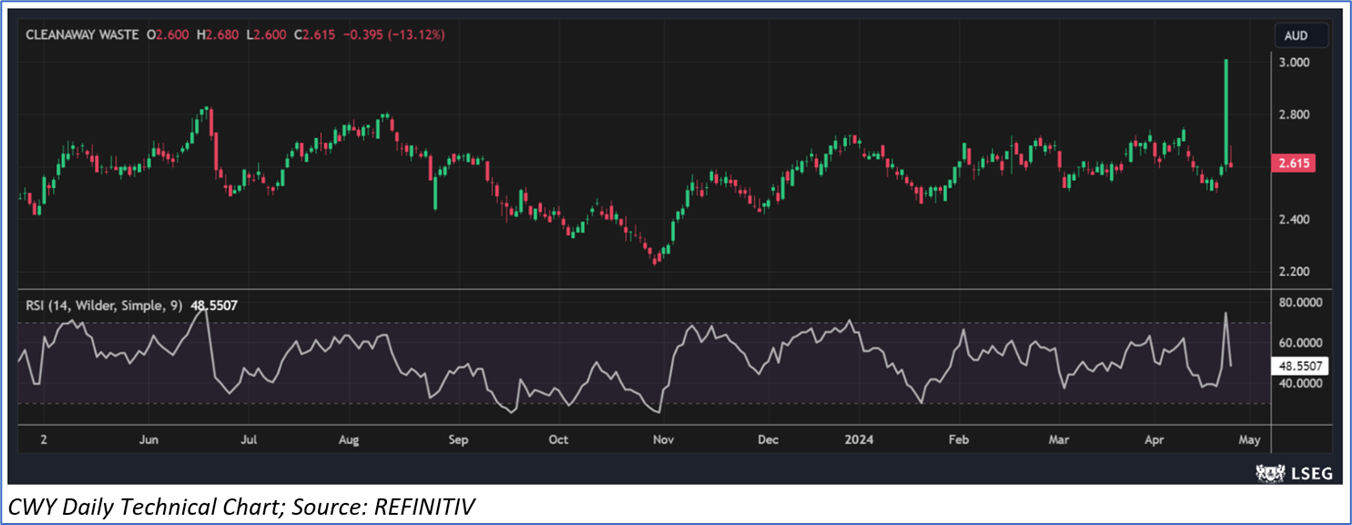Image resolution: width=1352 pixels, height=525 pixels.
Task: Click the Apr label on time axis
Action: [1155, 439]
